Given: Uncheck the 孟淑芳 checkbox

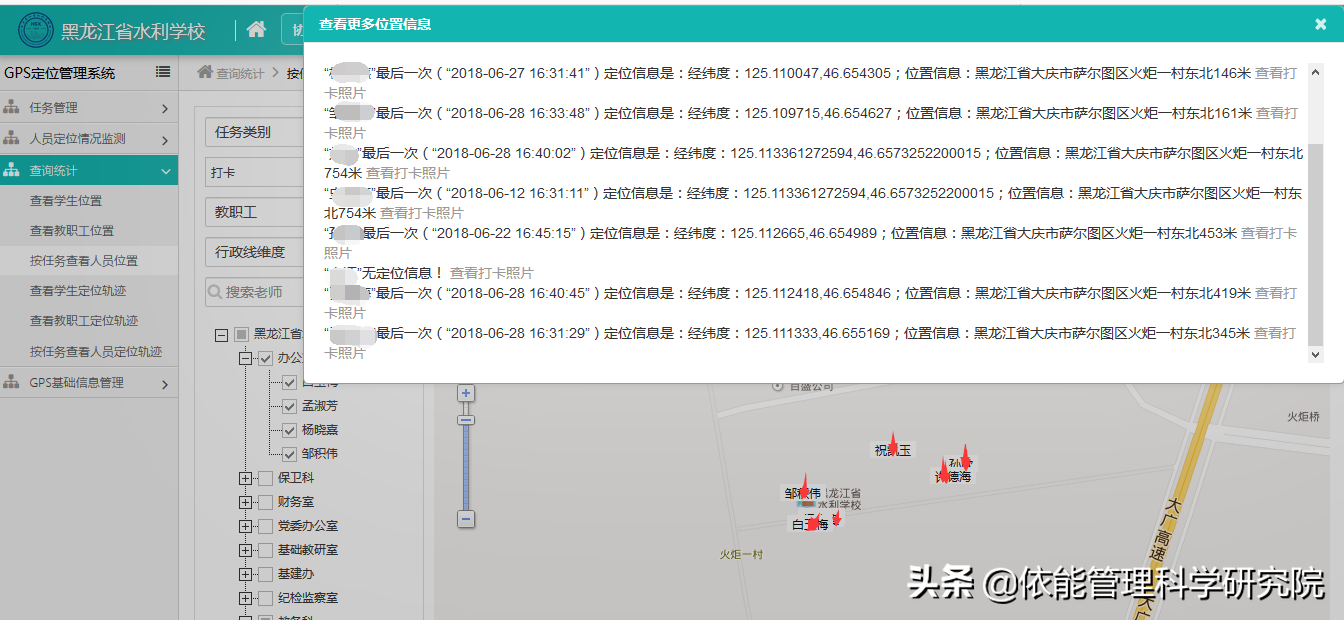Looking at the screenshot, I should point(290,406).
